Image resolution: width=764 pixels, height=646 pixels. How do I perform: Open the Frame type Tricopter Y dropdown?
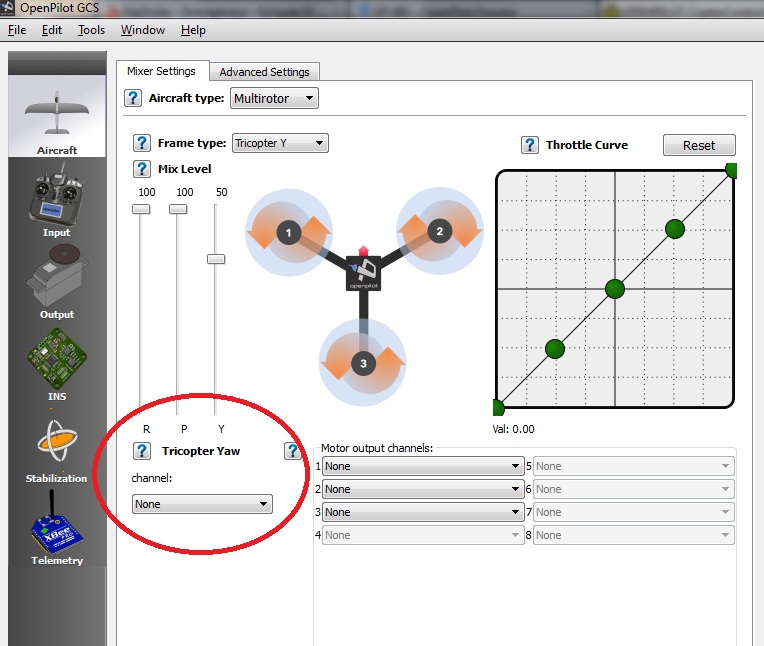point(280,143)
